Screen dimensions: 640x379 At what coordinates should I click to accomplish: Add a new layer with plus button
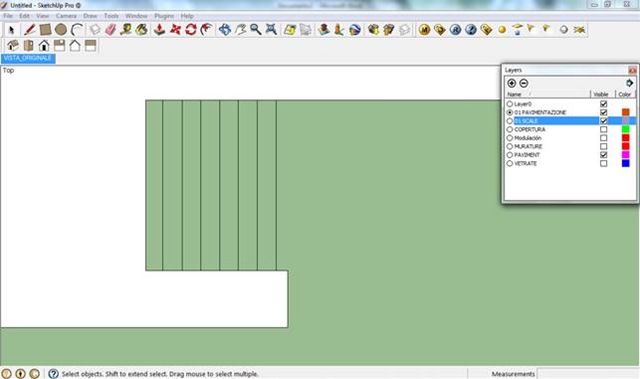click(x=511, y=83)
